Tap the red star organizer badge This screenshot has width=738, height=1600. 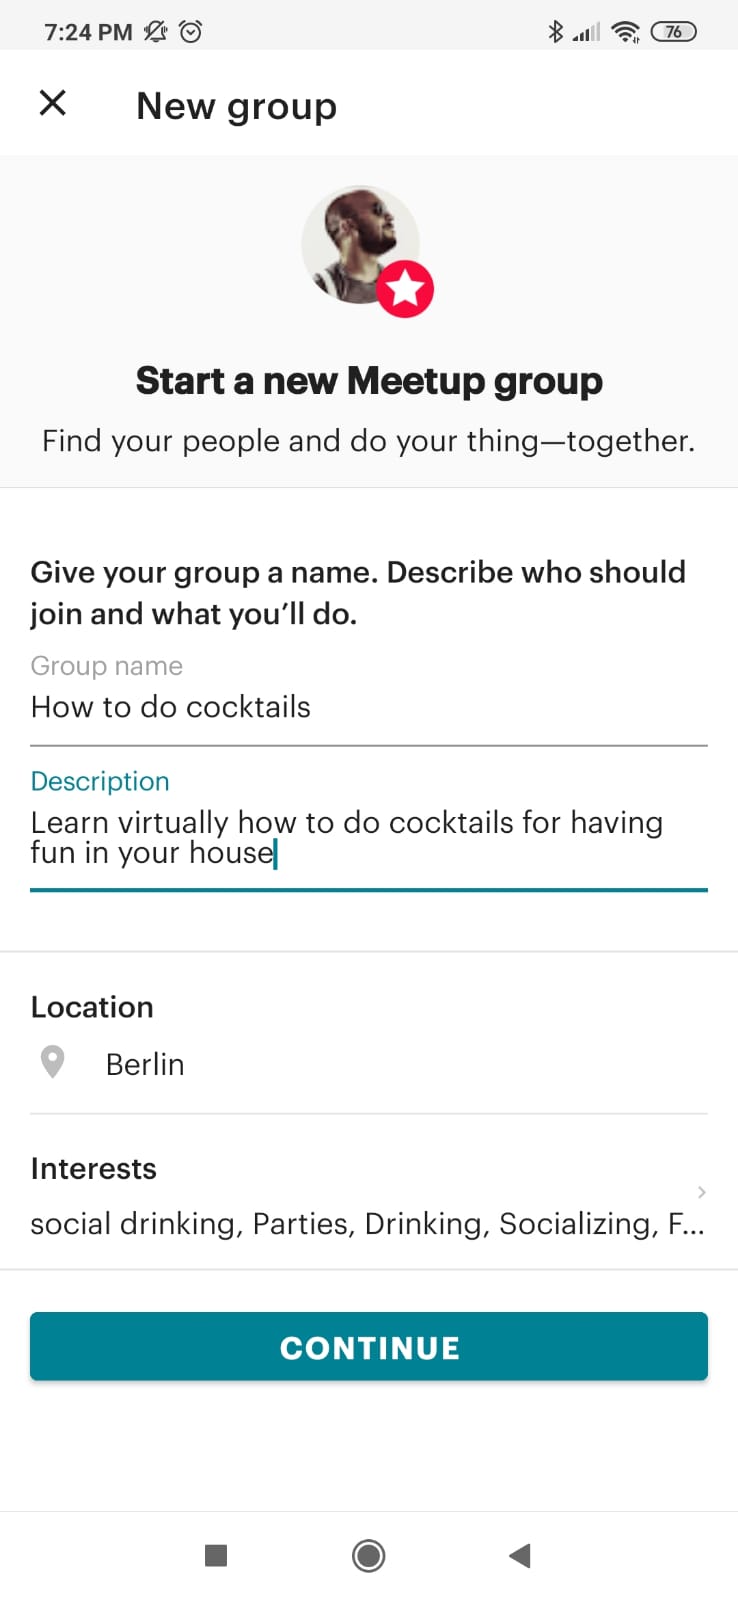405,290
